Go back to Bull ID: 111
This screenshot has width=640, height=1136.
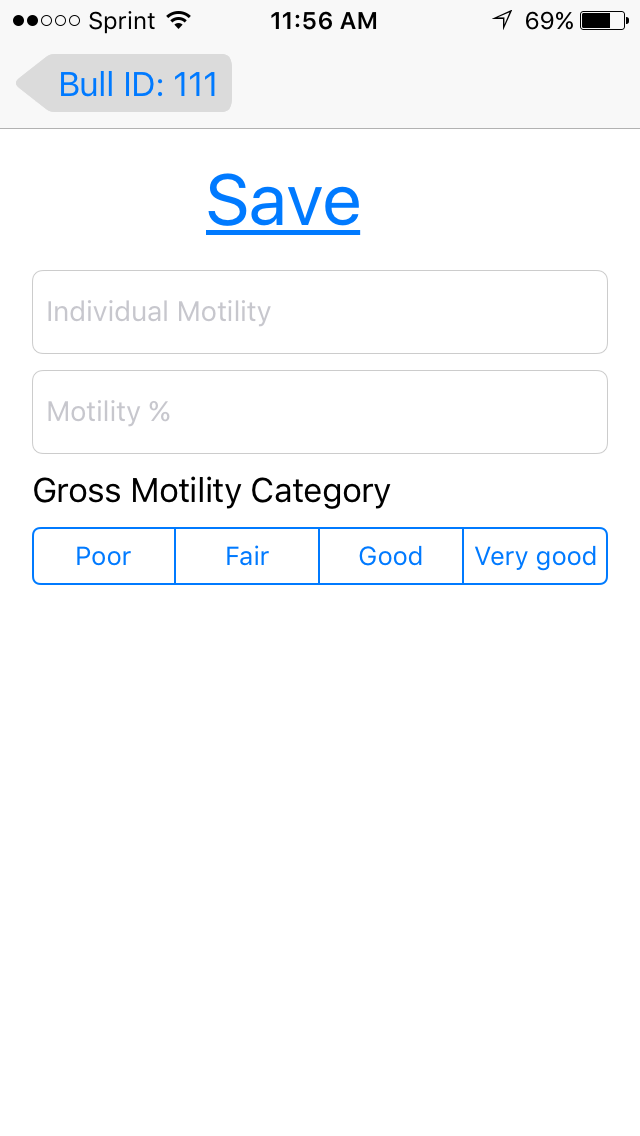[137, 84]
